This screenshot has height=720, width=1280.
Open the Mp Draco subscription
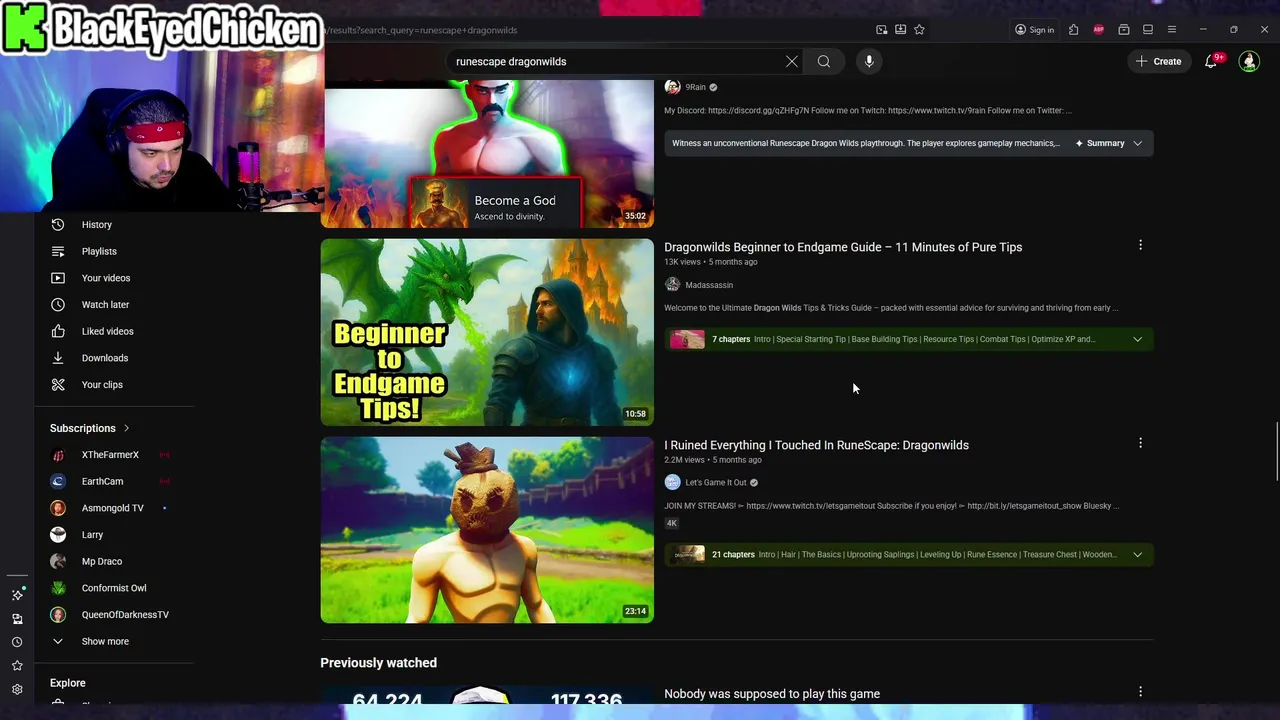click(114, 561)
